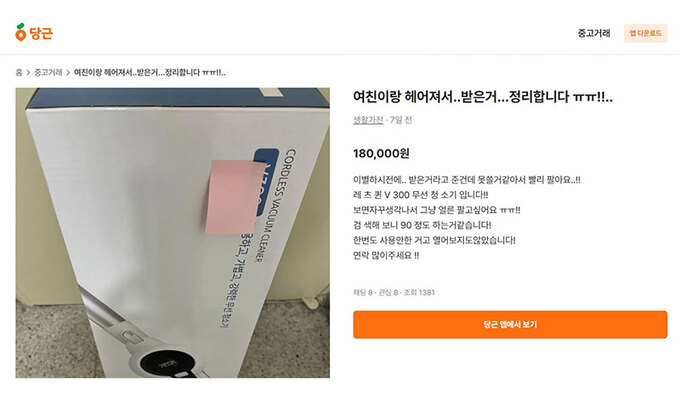This screenshot has width=680, height=408.
Task: Click the 관심 8 interest count
Action: click(388, 293)
